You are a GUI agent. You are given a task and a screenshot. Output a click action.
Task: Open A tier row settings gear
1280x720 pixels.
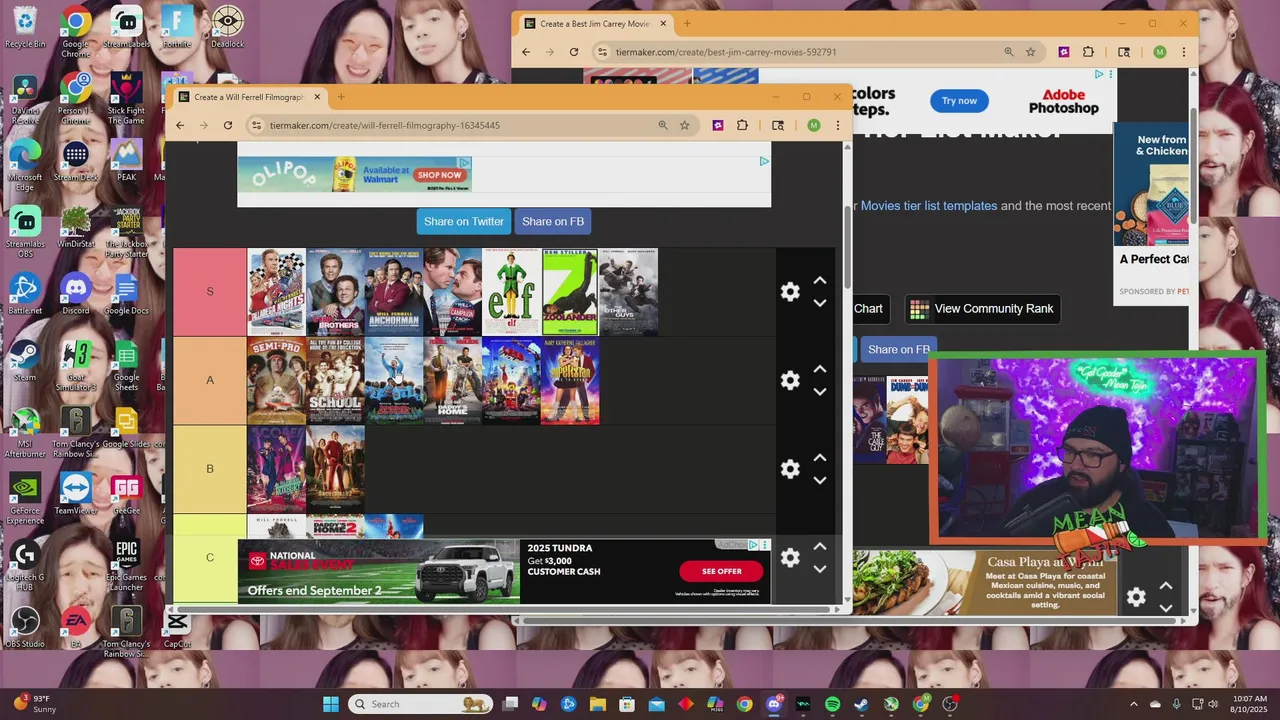[x=790, y=381]
